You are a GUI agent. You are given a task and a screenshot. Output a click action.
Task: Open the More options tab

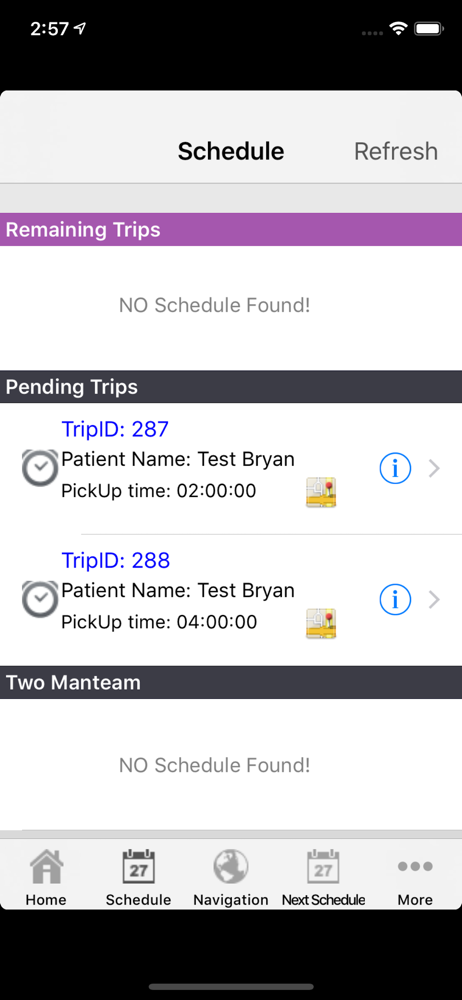coord(415,878)
